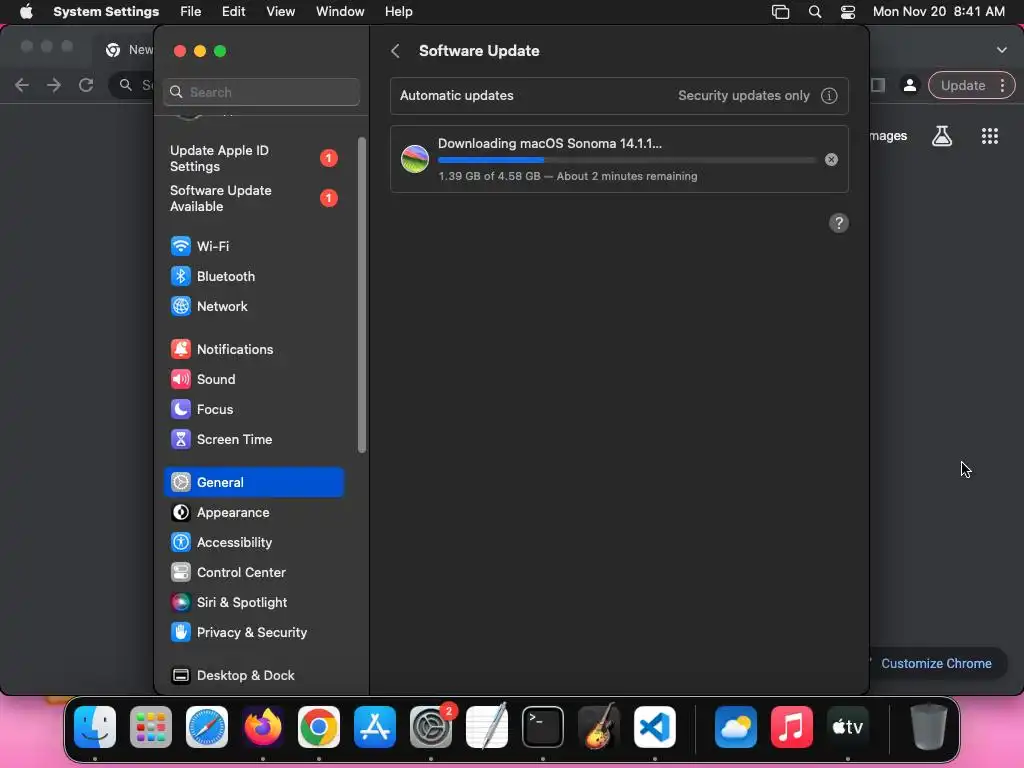Click the macOS Sonoma update icon
The image size is (1024, 768).
click(415, 159)
